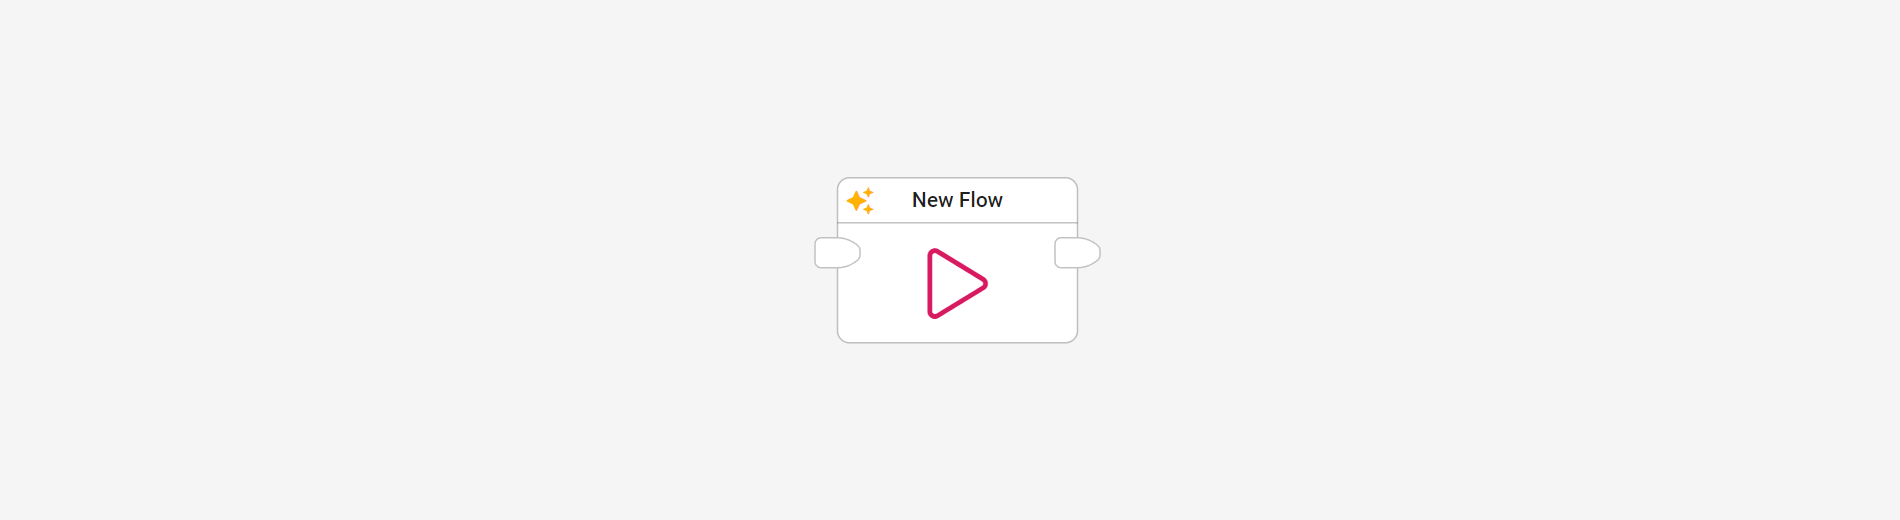Click the "New Flow" title text
The height and width of the screenshot is (520, 1900).
coord(957,200)
